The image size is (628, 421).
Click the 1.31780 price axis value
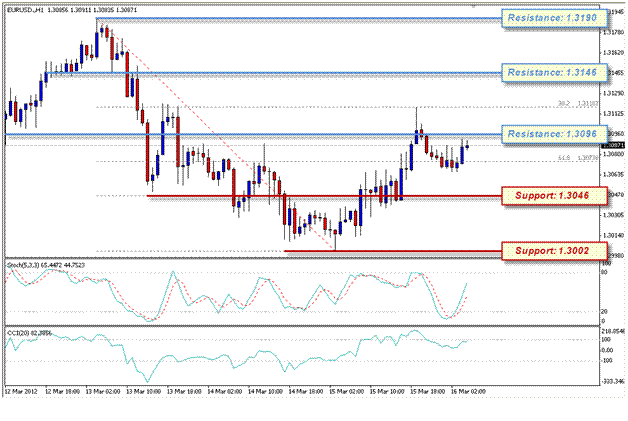coord(614,32)
